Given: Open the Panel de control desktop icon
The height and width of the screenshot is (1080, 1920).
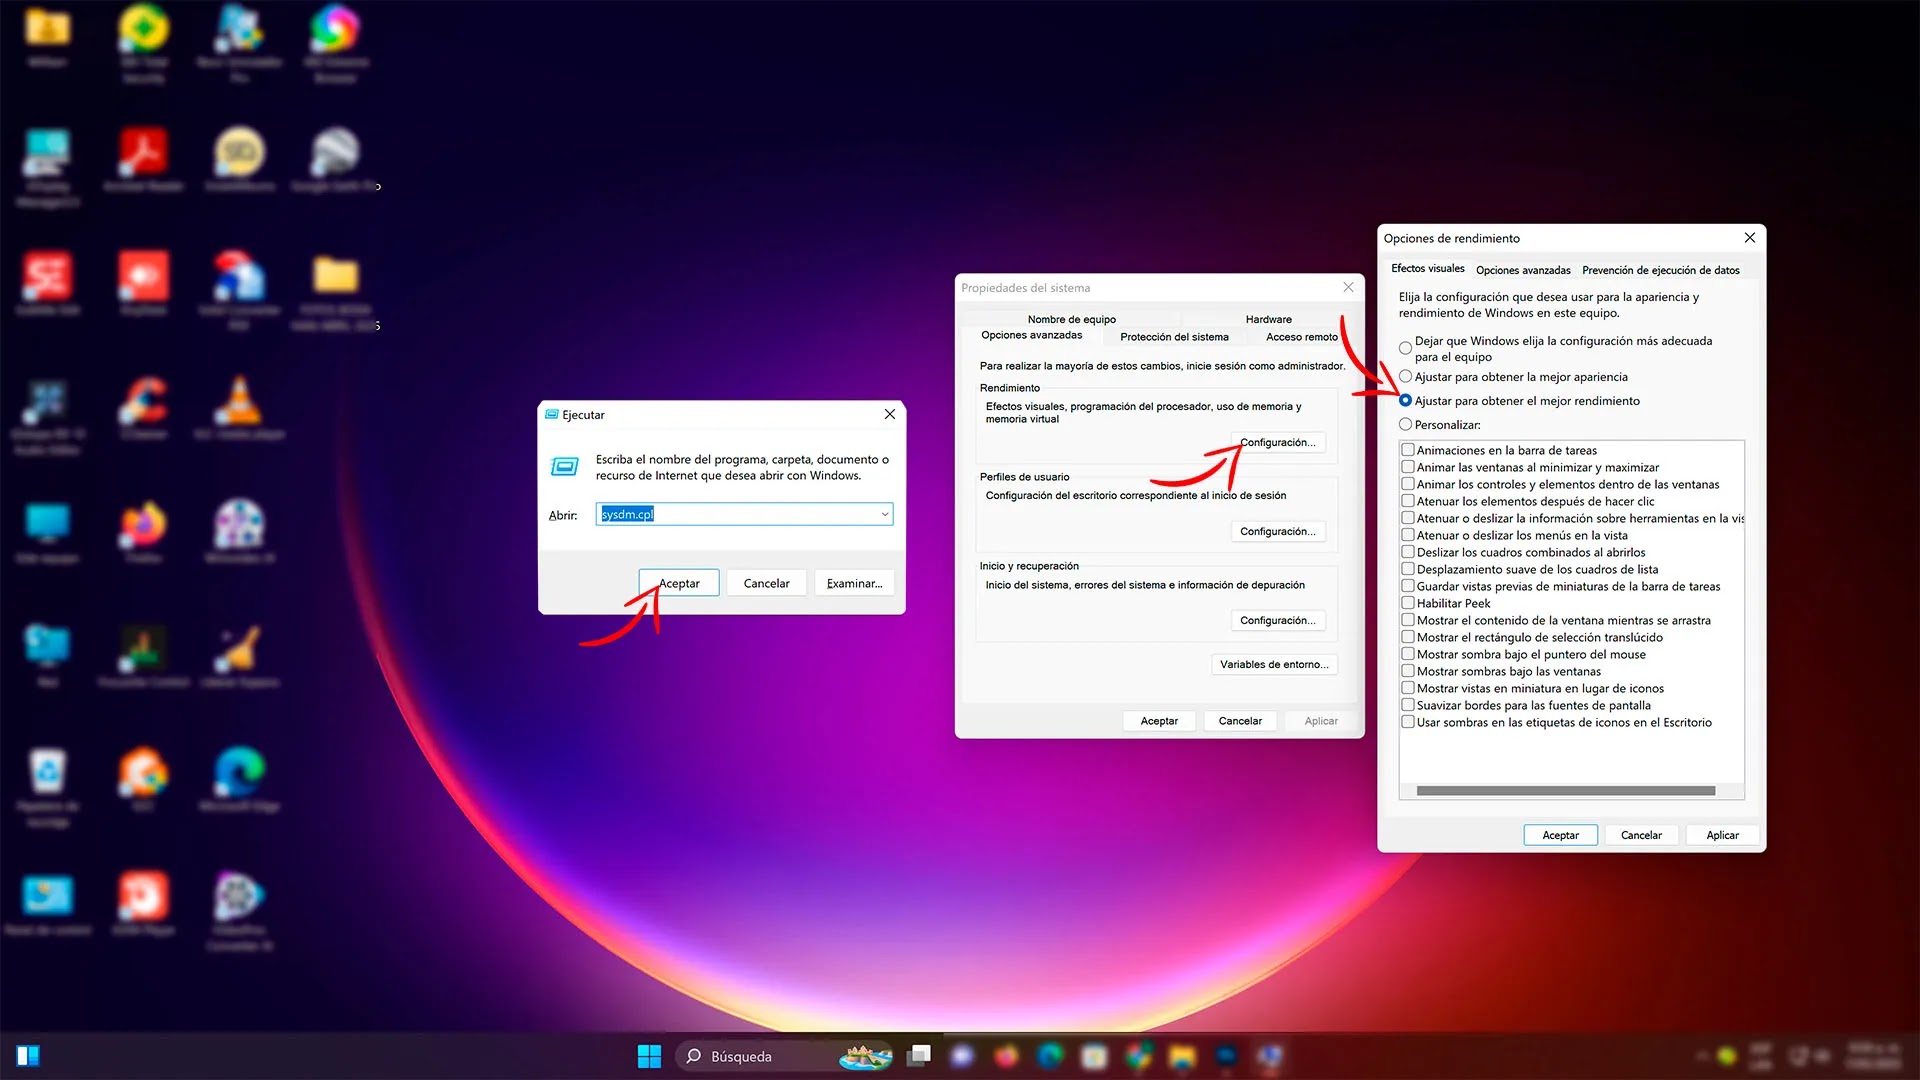Looking at the screenshot, I should 48,905.
